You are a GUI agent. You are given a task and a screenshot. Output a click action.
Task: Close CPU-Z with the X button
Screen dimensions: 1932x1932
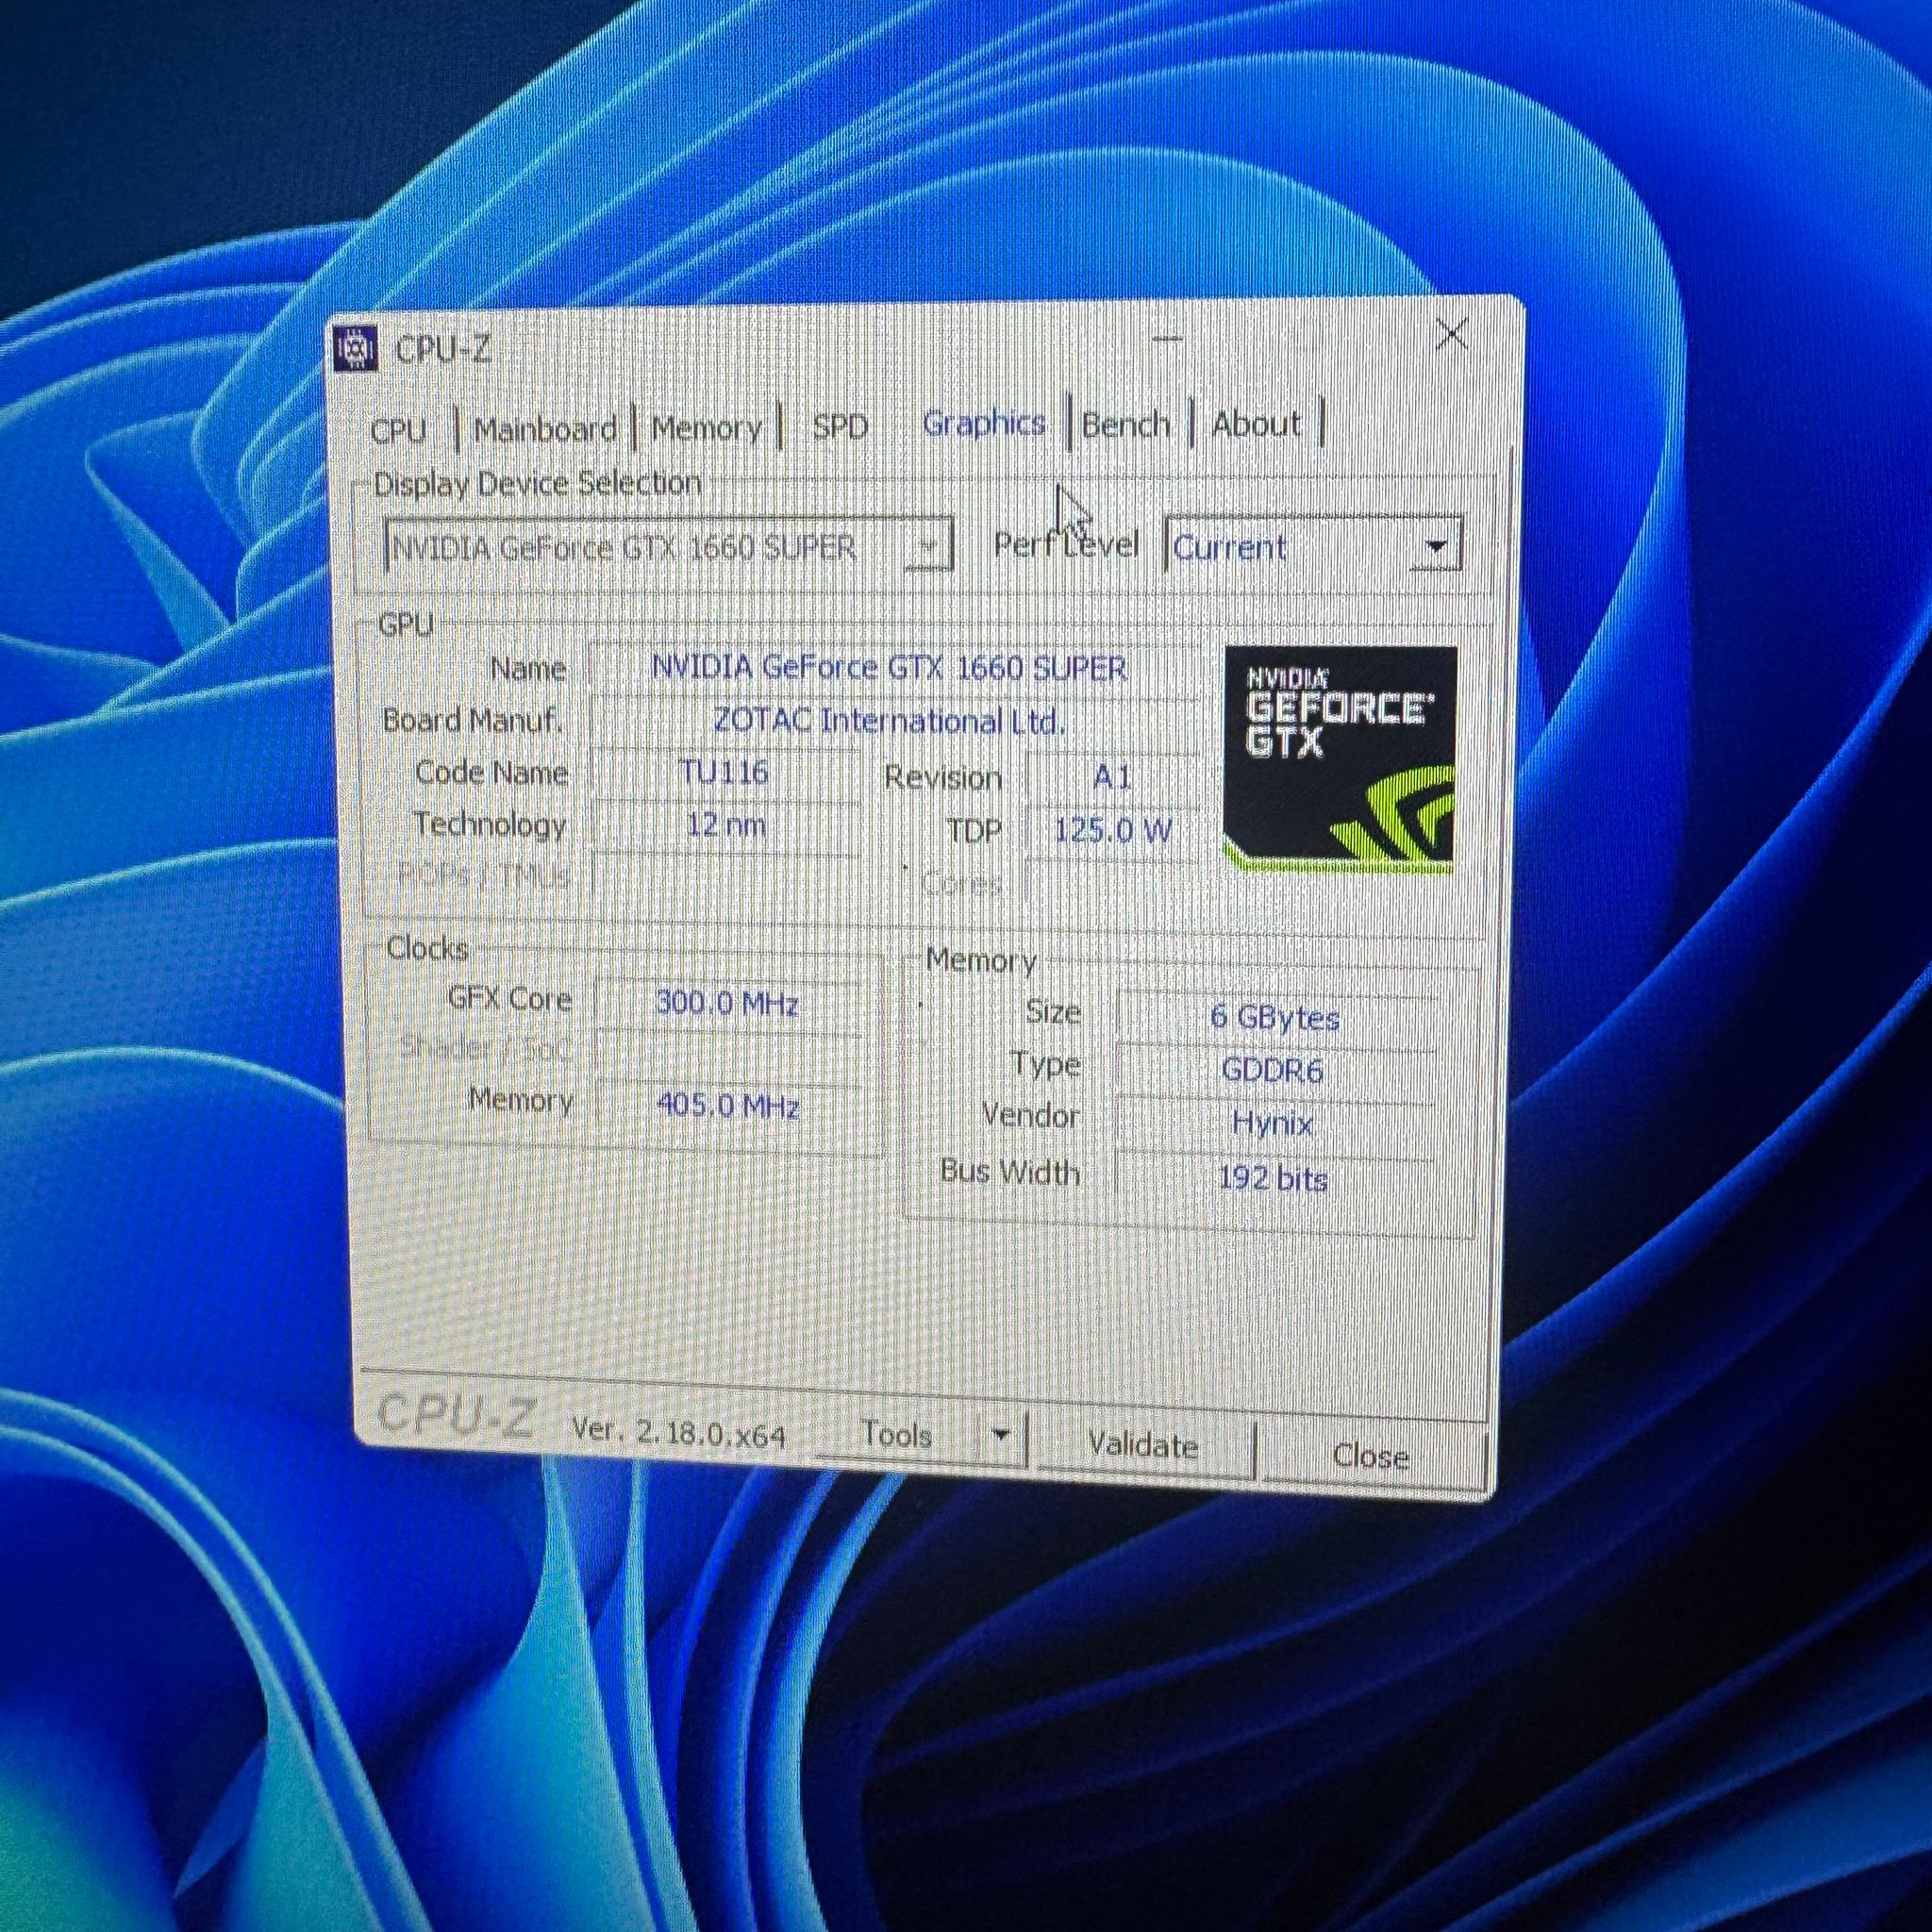coord(1451,334)
